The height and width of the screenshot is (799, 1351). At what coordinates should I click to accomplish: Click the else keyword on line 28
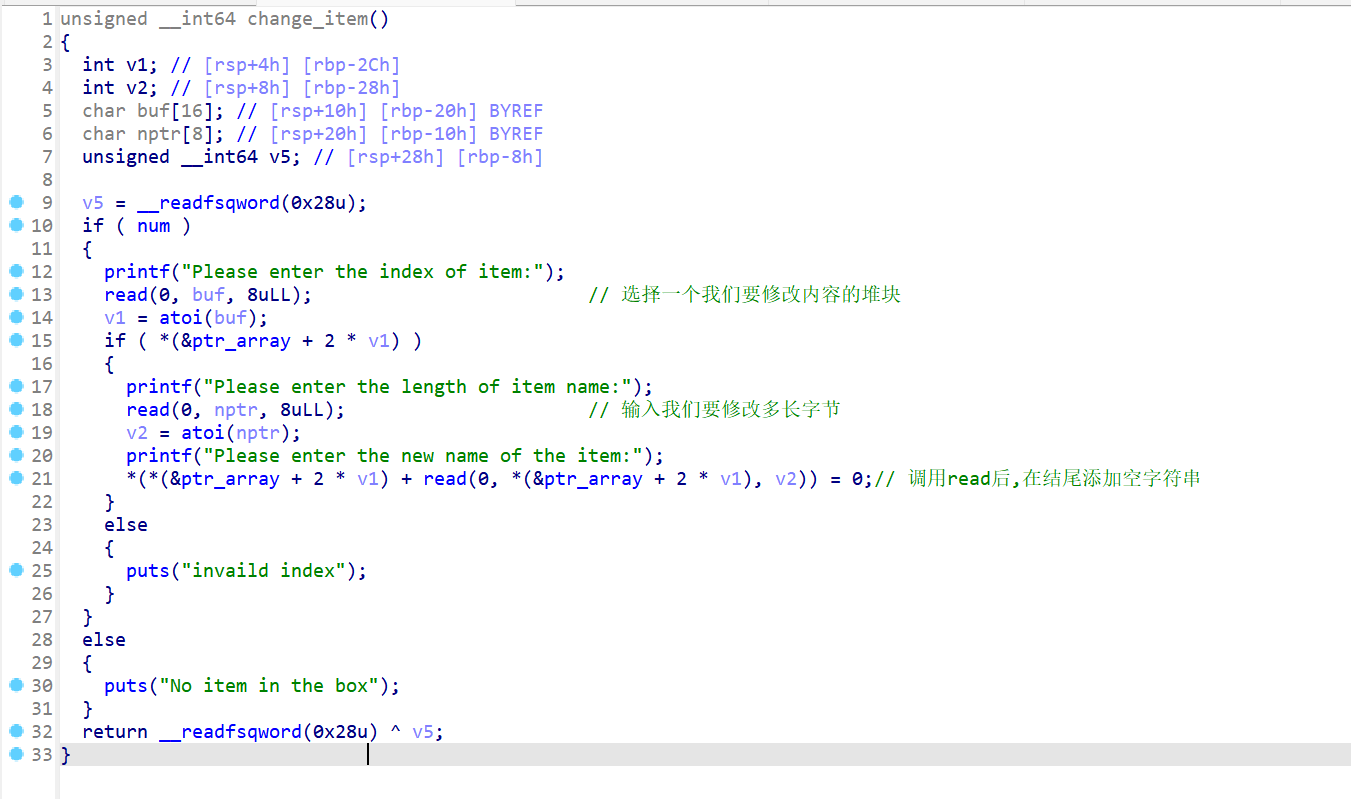coord(104,640)
